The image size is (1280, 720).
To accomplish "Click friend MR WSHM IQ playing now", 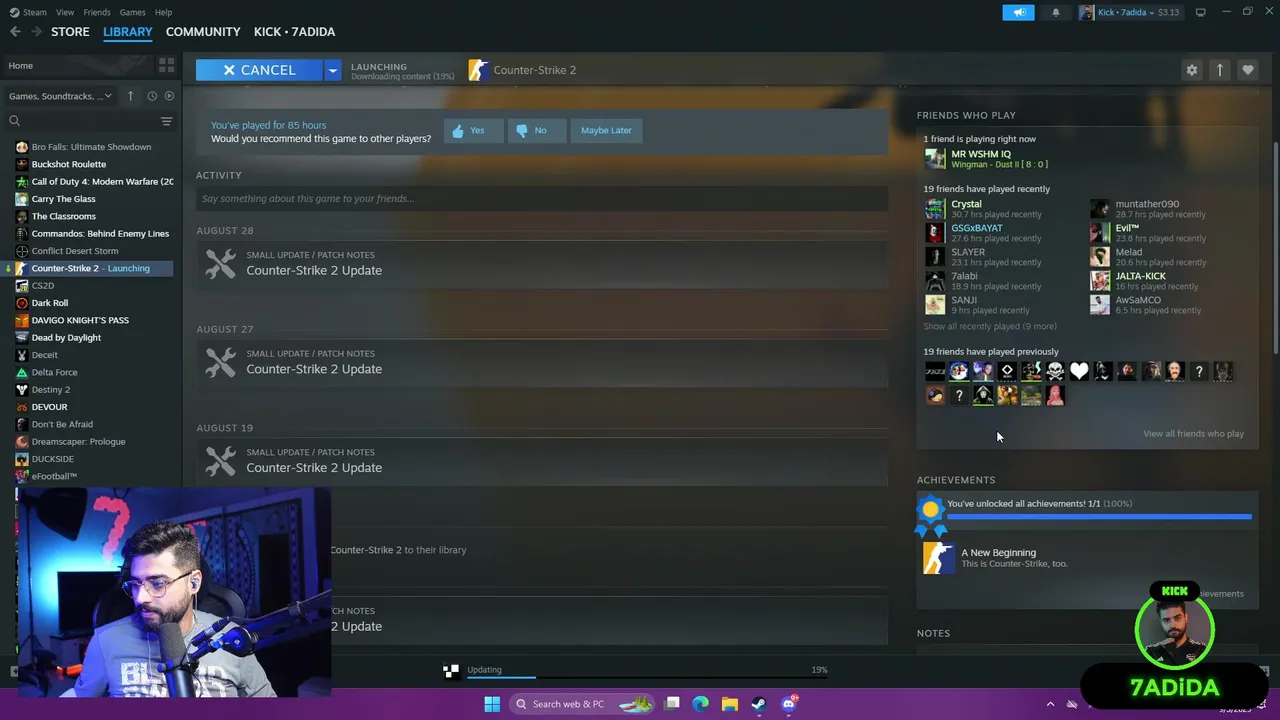I will [980, 154].
